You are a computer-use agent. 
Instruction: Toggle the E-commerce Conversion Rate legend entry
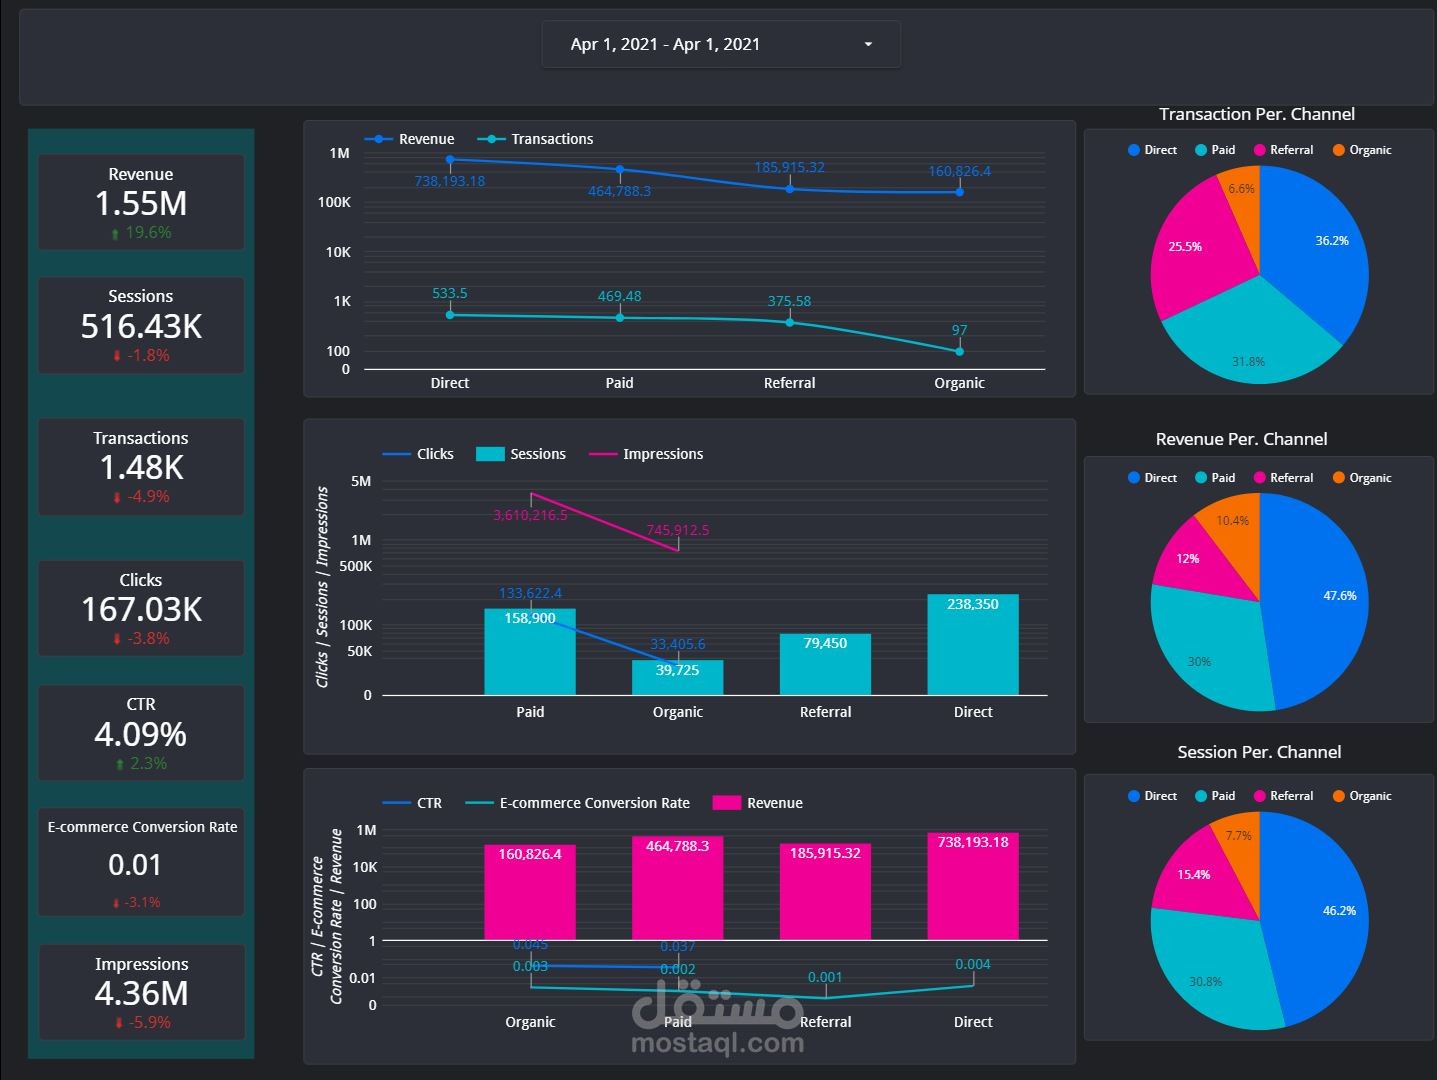[578, 803]
